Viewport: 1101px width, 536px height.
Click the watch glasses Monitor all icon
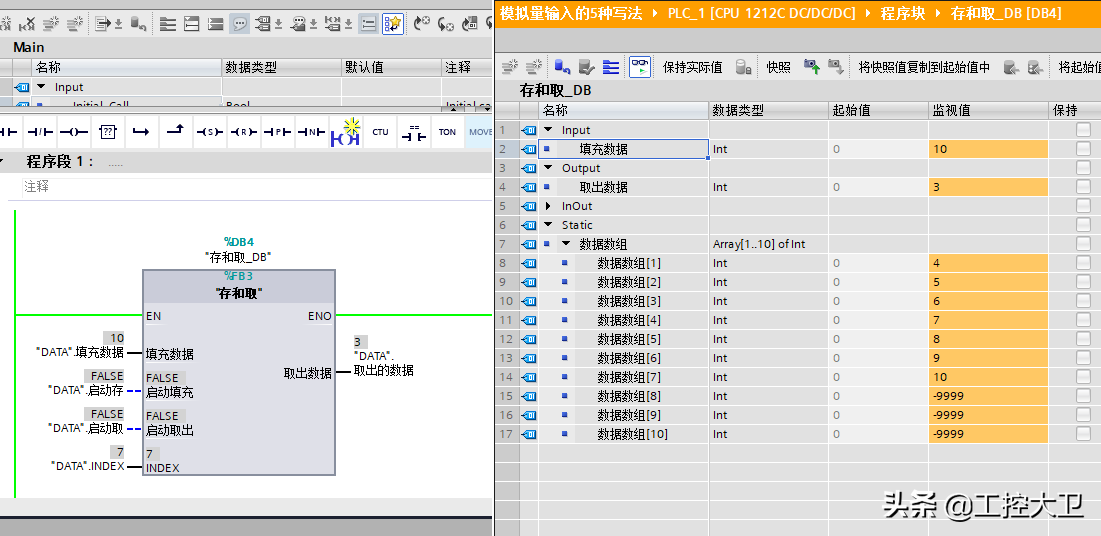[x=640, y=67]
